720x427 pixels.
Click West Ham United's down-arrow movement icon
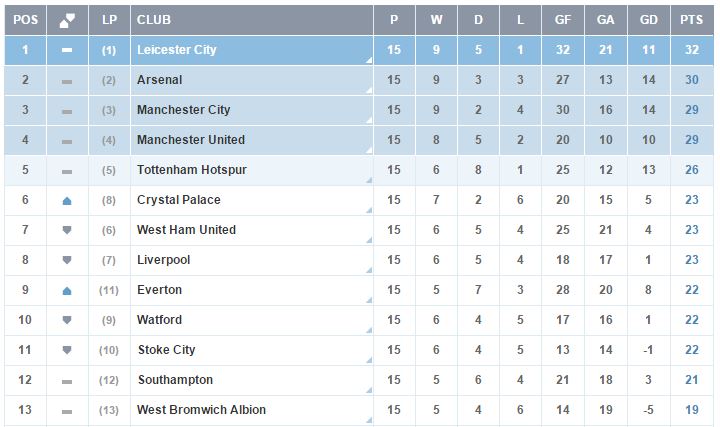[67, 230]
